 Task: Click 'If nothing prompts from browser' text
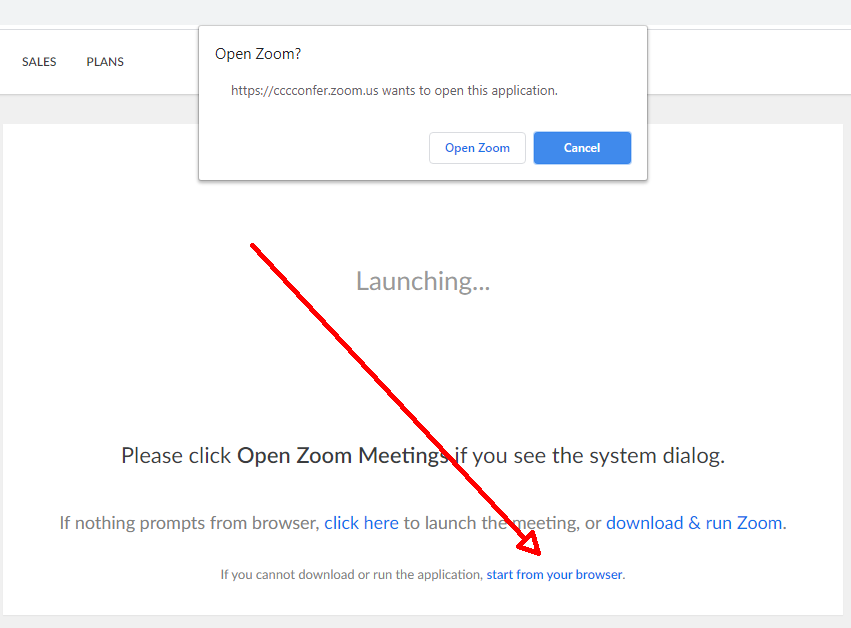click(189, 523)
